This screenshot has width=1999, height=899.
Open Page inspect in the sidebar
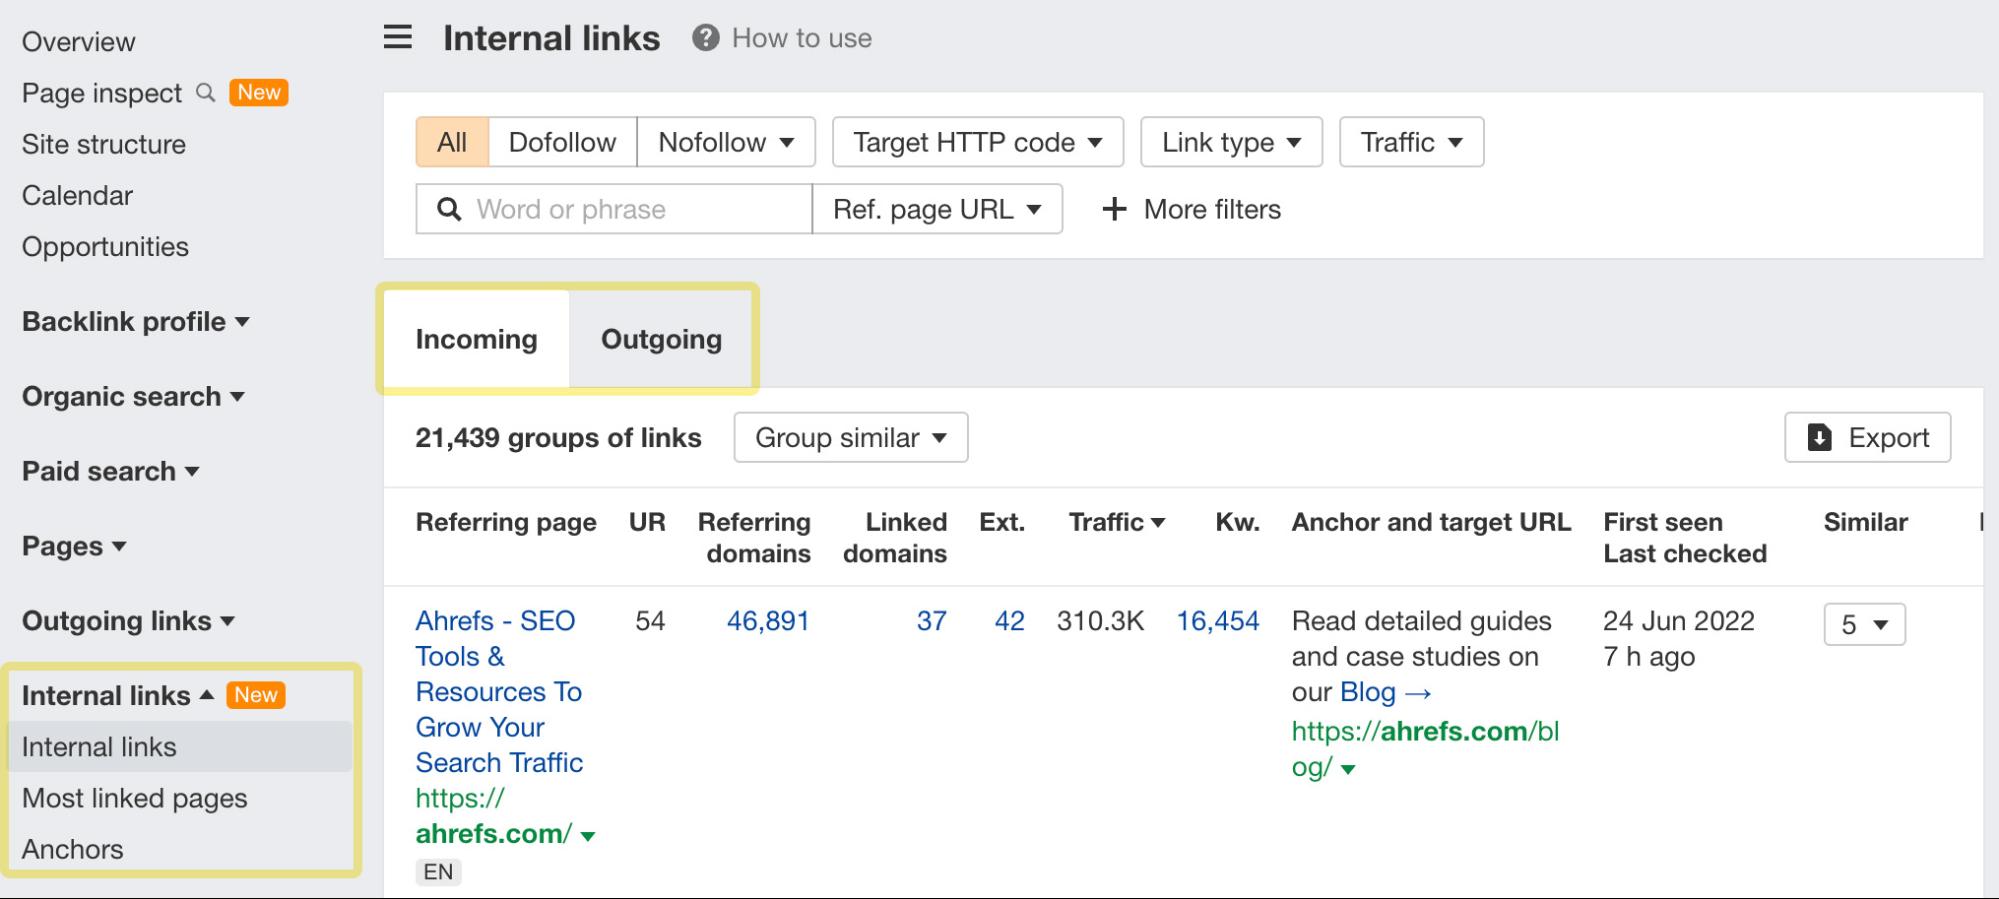tap(102, 93)
